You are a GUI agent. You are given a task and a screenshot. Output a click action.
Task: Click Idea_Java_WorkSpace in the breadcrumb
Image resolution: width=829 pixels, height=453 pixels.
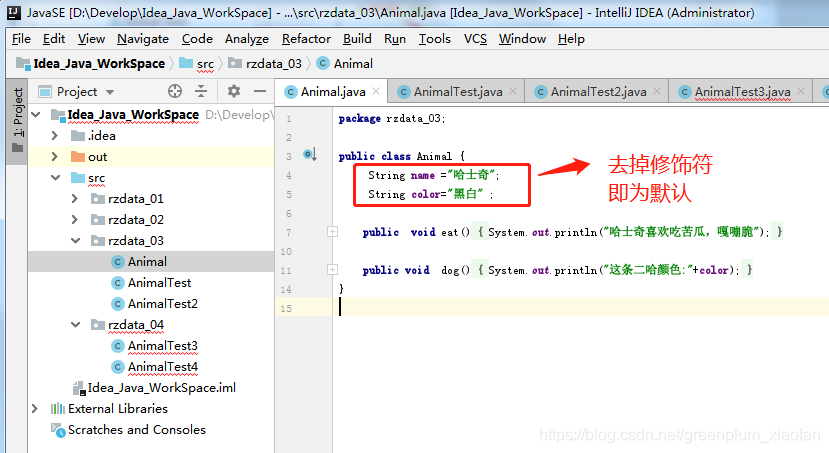tap(99, 63)
